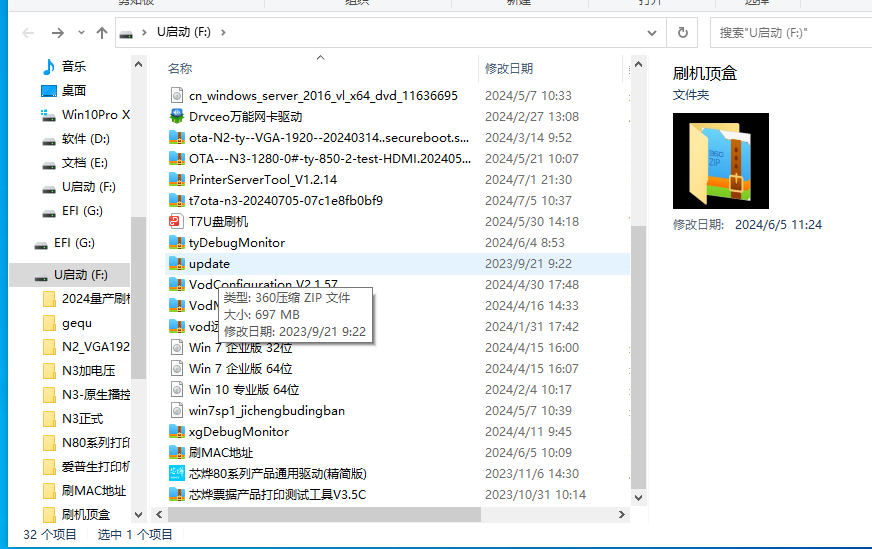
Task: Open the recent locations dropdown arrow
Action: [x=80, y=33]
